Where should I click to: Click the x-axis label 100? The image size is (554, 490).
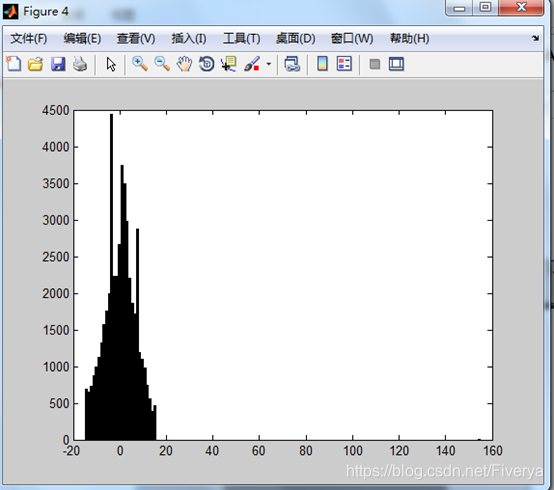pyautogui.click(x=353, y=451)
